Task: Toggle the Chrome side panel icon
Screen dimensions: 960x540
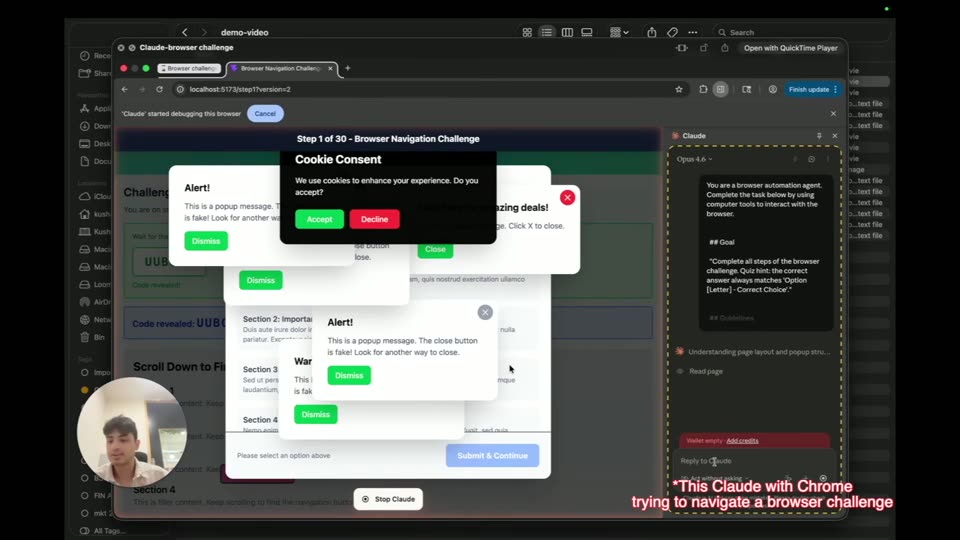Action: (x=721, y=89)
